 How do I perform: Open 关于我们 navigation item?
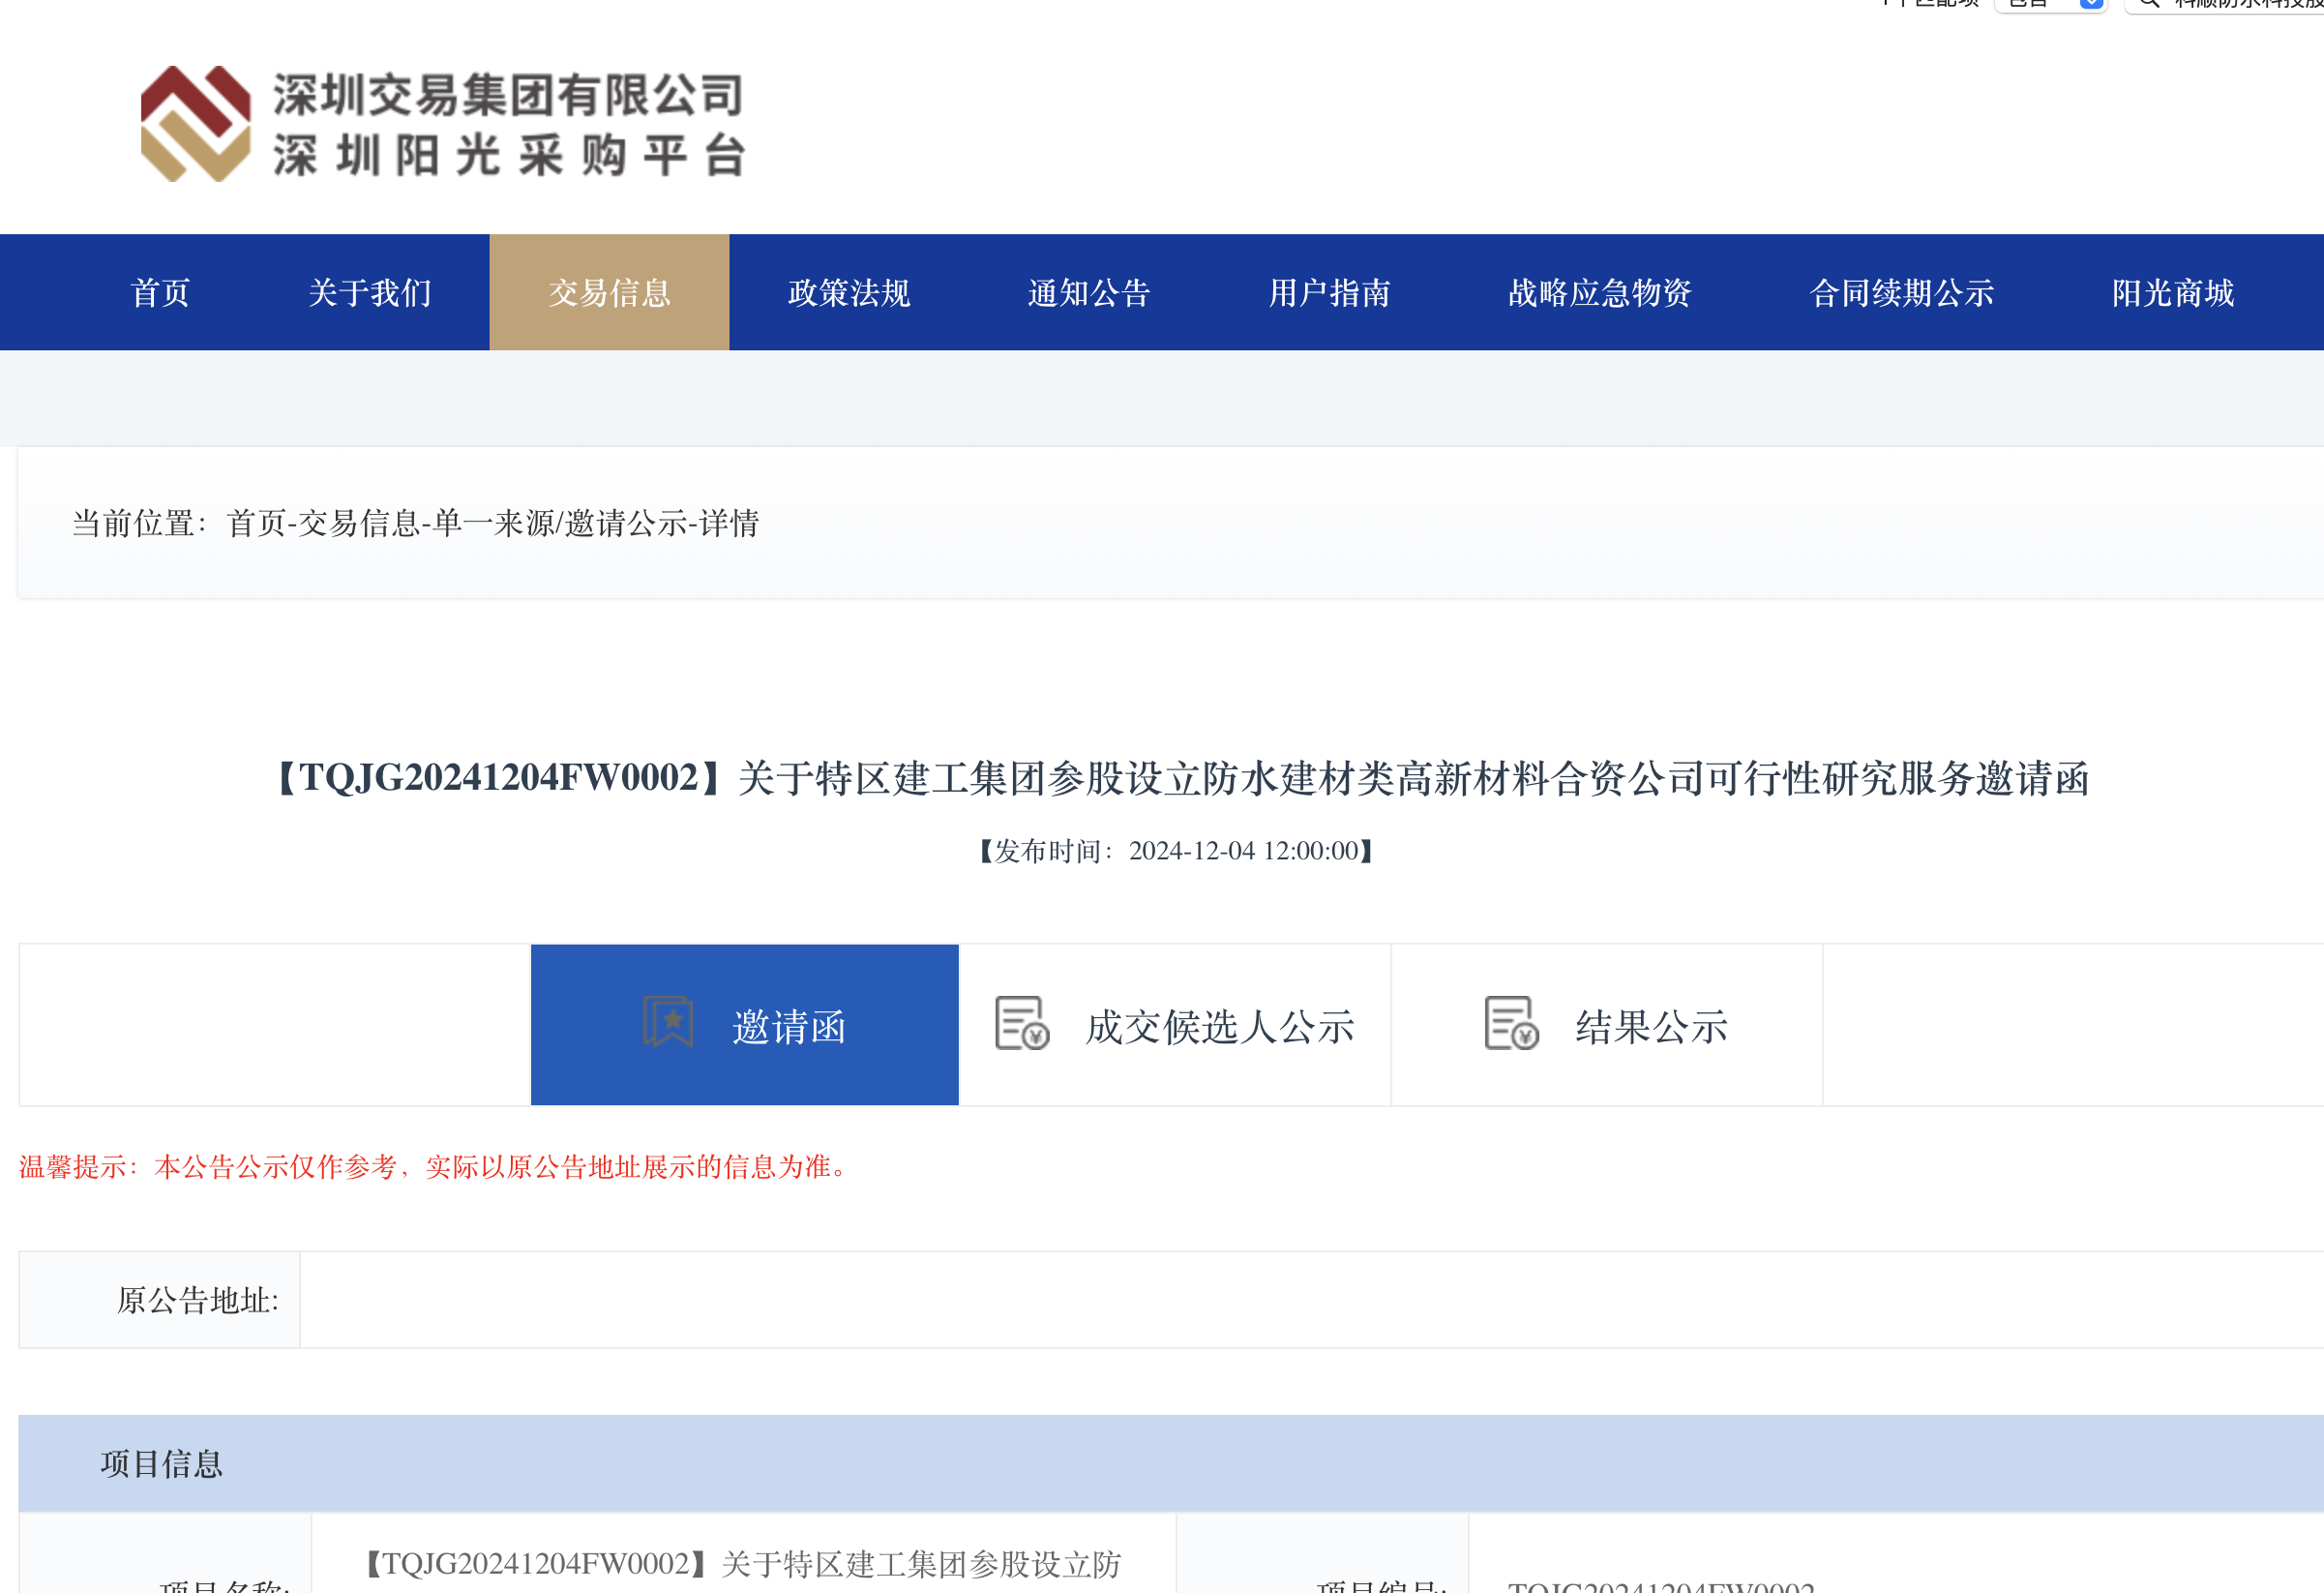pyautogui.click(x=369, y=293)
